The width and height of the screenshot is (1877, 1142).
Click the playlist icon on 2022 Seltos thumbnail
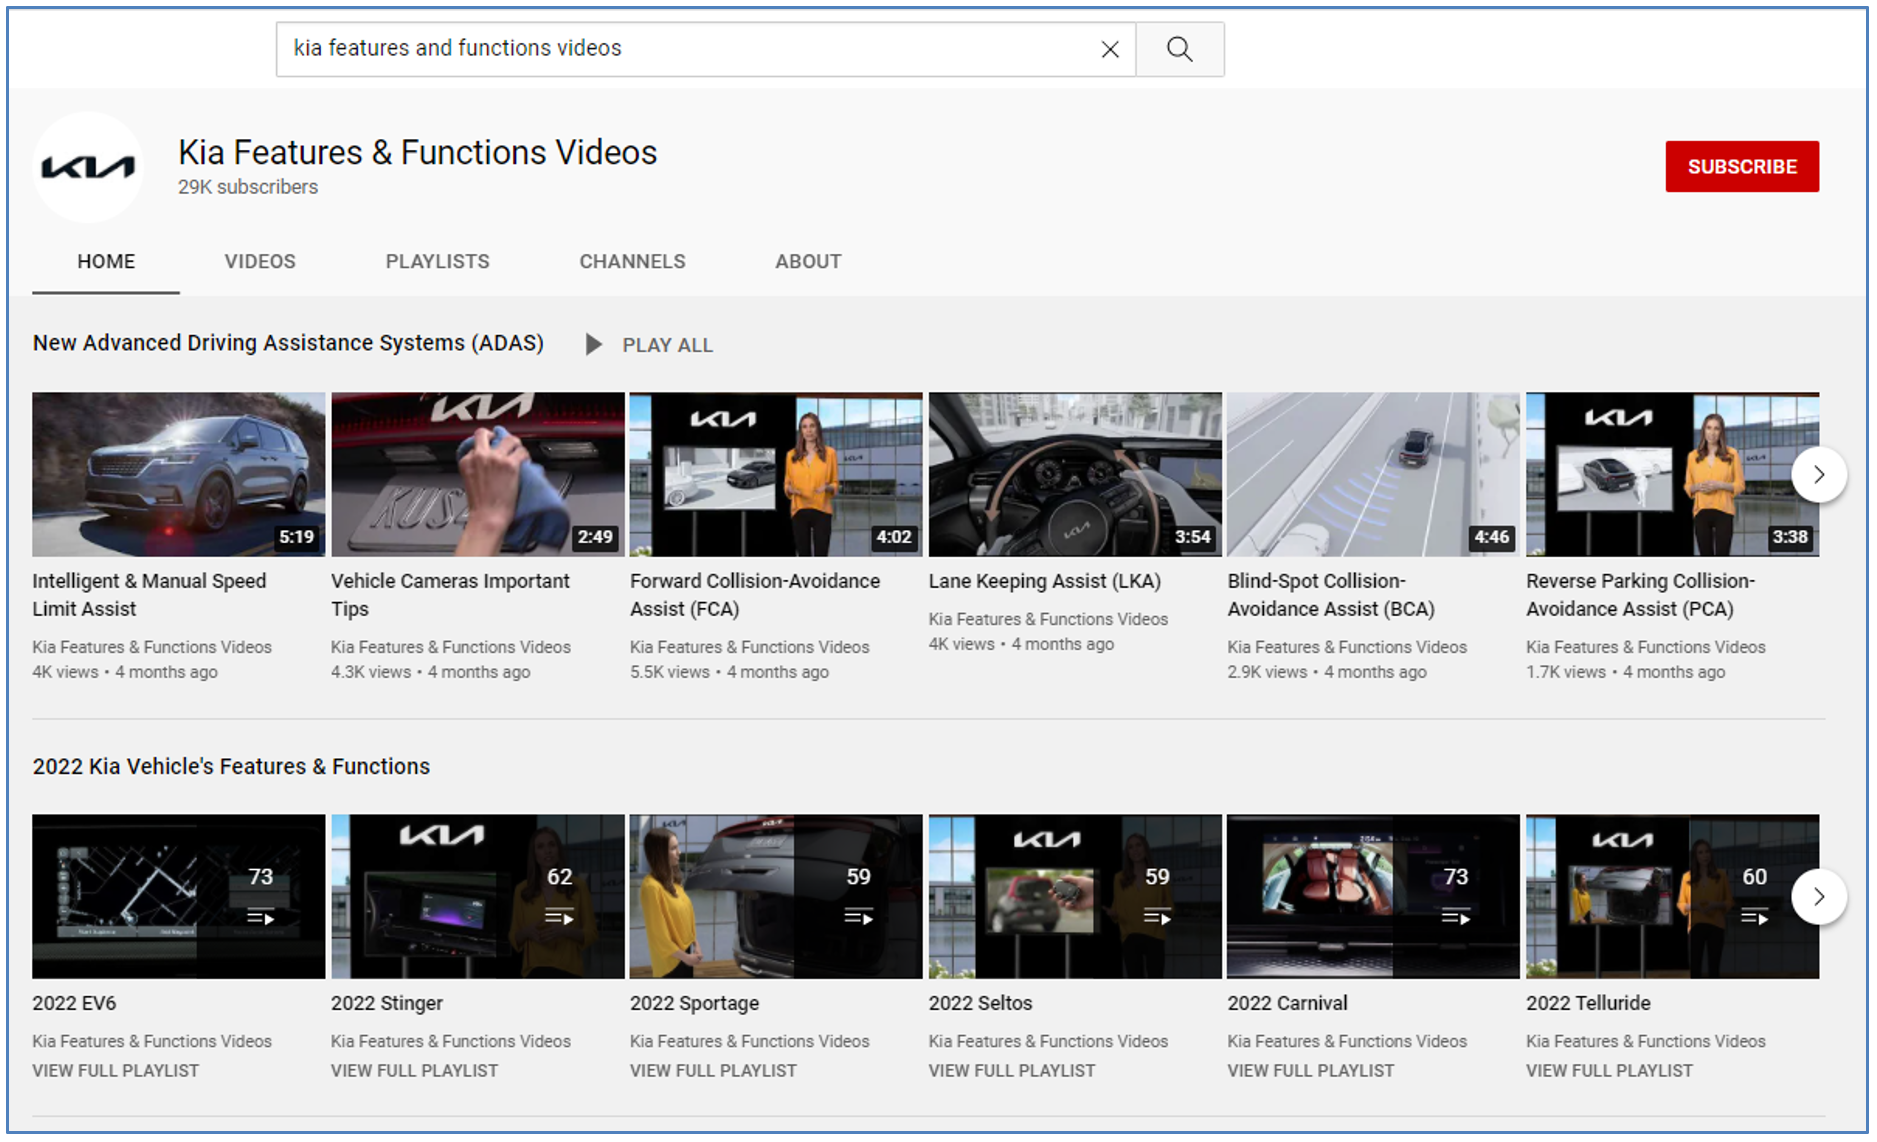pyautogui.click(x=1157, y=917)
